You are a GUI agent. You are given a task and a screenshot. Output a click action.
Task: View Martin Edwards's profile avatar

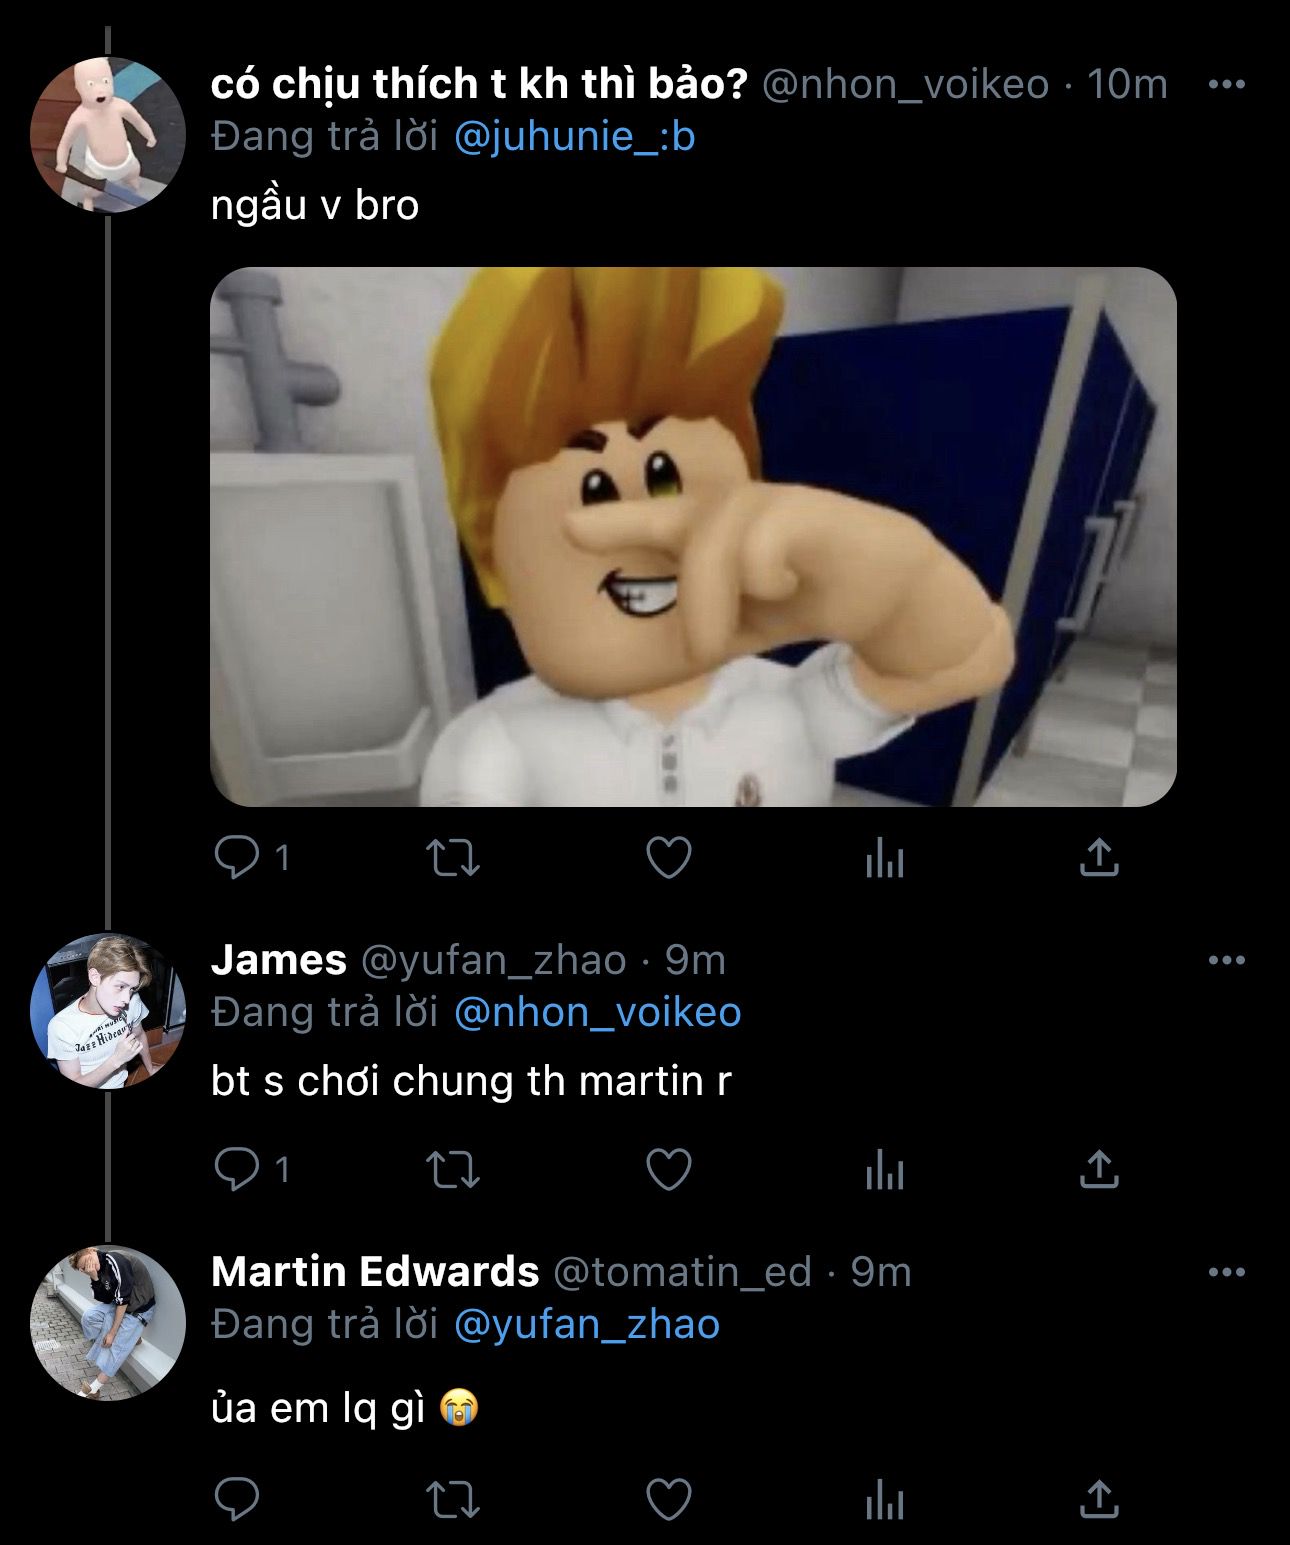(108, 1322)
